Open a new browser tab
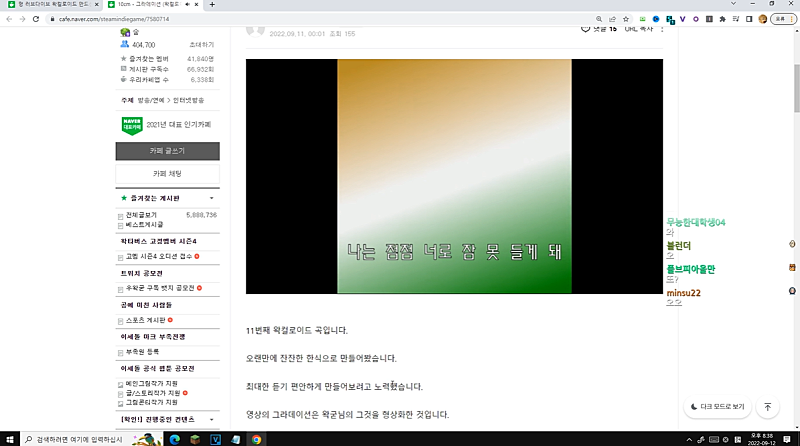 click(212, 5)
